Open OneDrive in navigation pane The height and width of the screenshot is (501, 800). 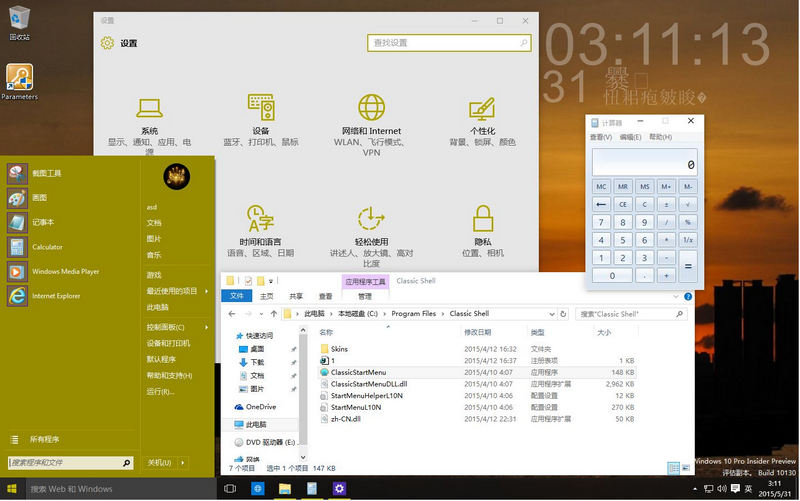pos(255,407)
